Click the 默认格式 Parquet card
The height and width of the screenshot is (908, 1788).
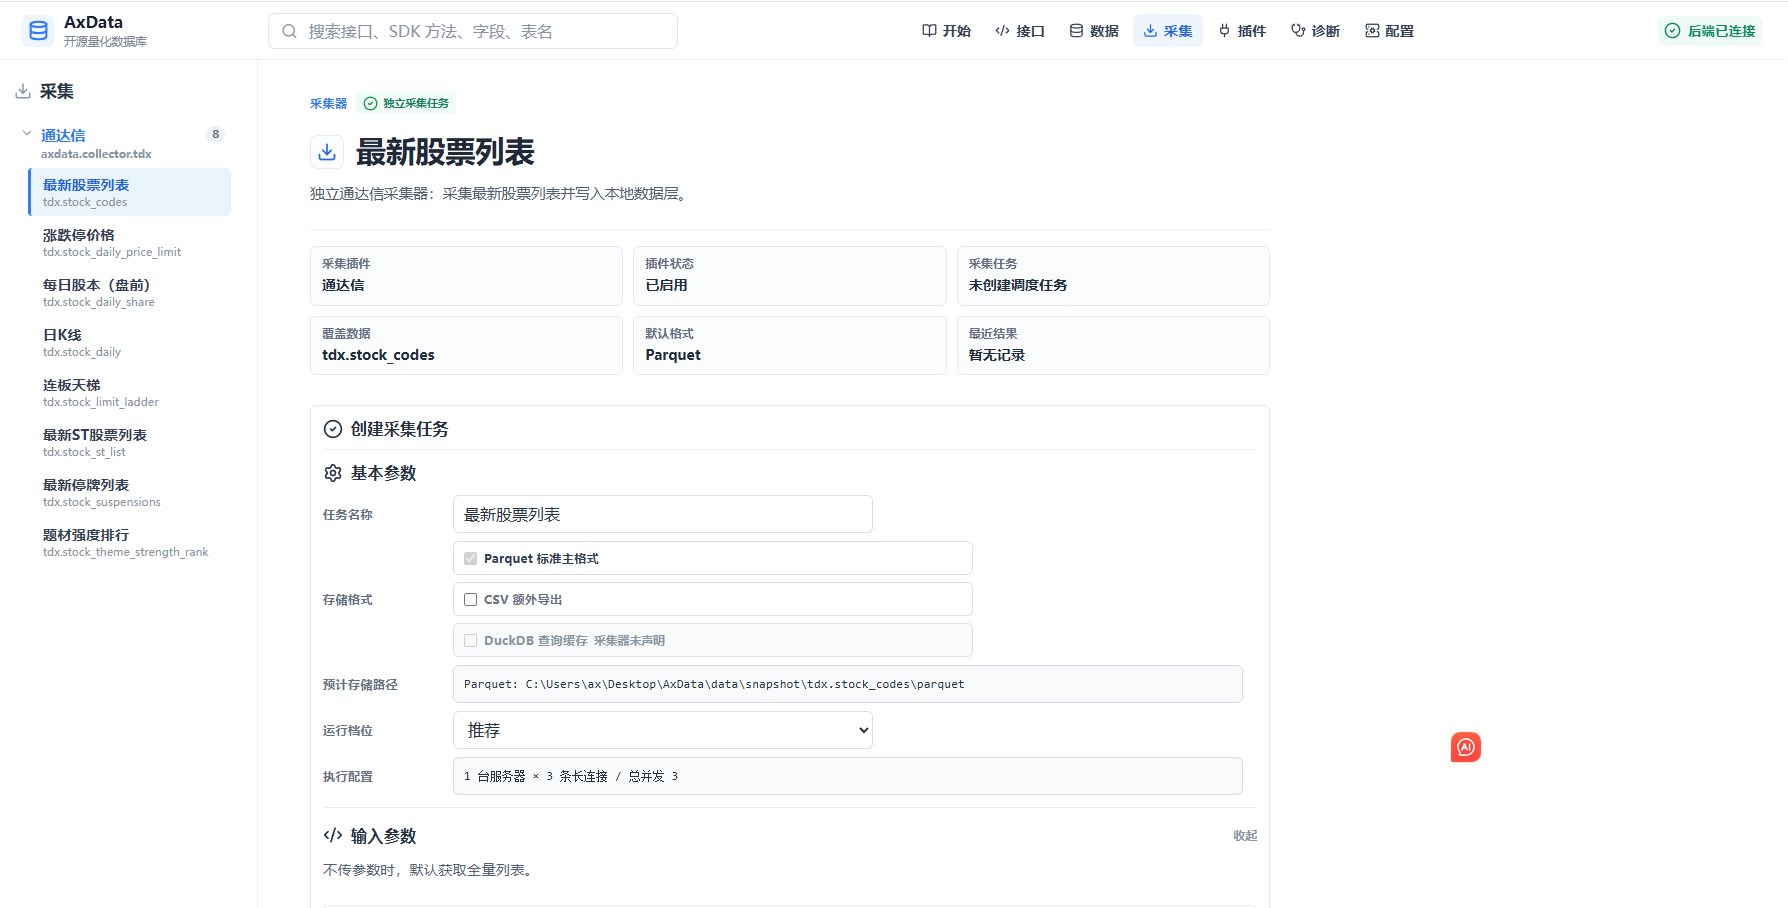click(x=790, y=346)
